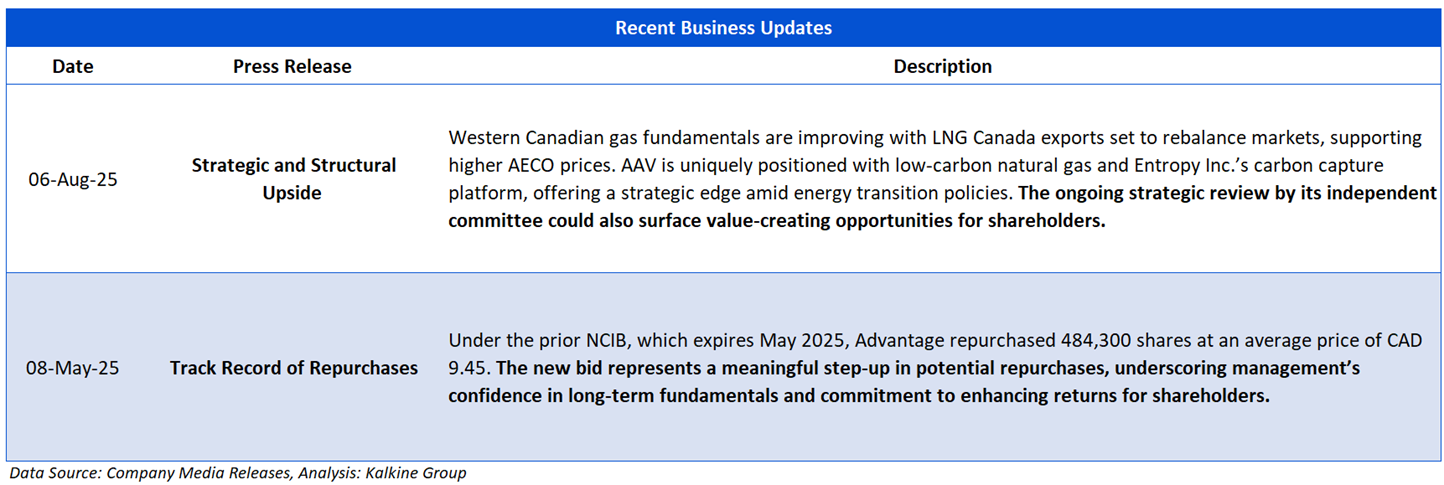Select the Date column header
1444x485 pixels.
[72, 67]
